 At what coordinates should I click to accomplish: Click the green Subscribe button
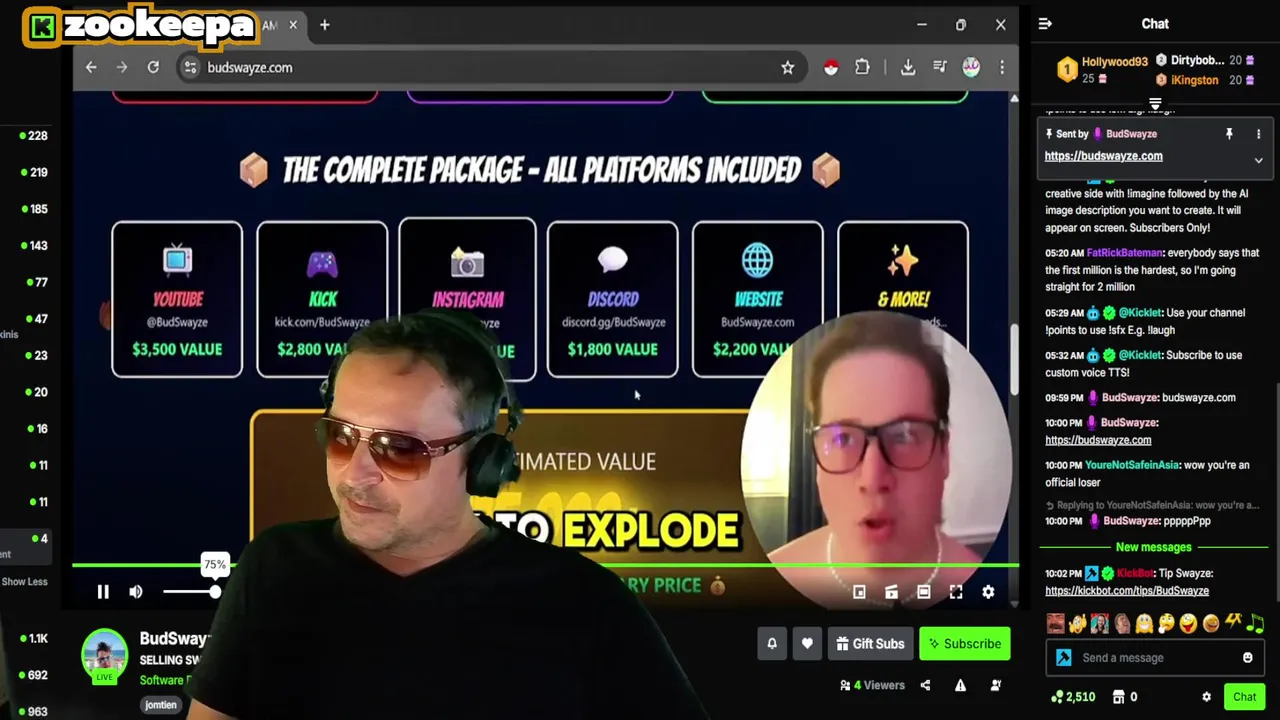965,644
